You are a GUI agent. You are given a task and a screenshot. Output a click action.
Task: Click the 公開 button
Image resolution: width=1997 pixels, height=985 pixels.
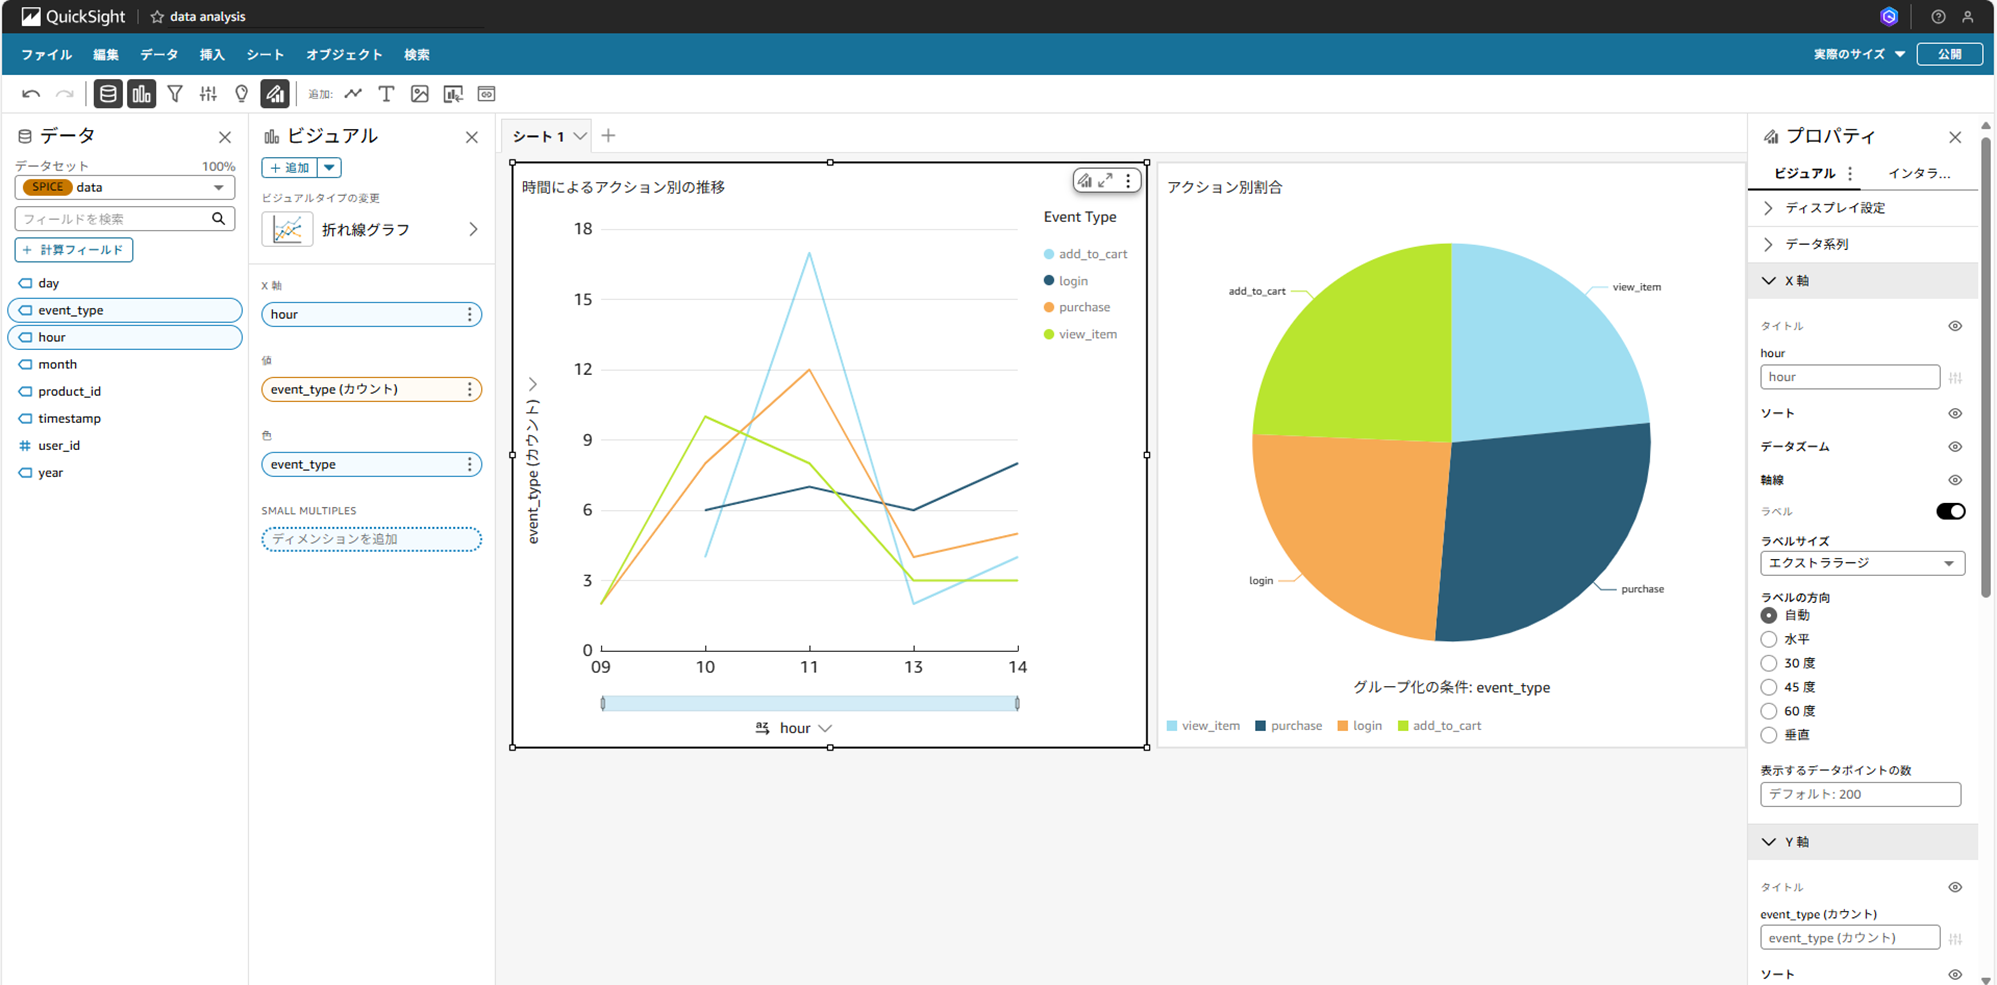[x=1949, y=54]
